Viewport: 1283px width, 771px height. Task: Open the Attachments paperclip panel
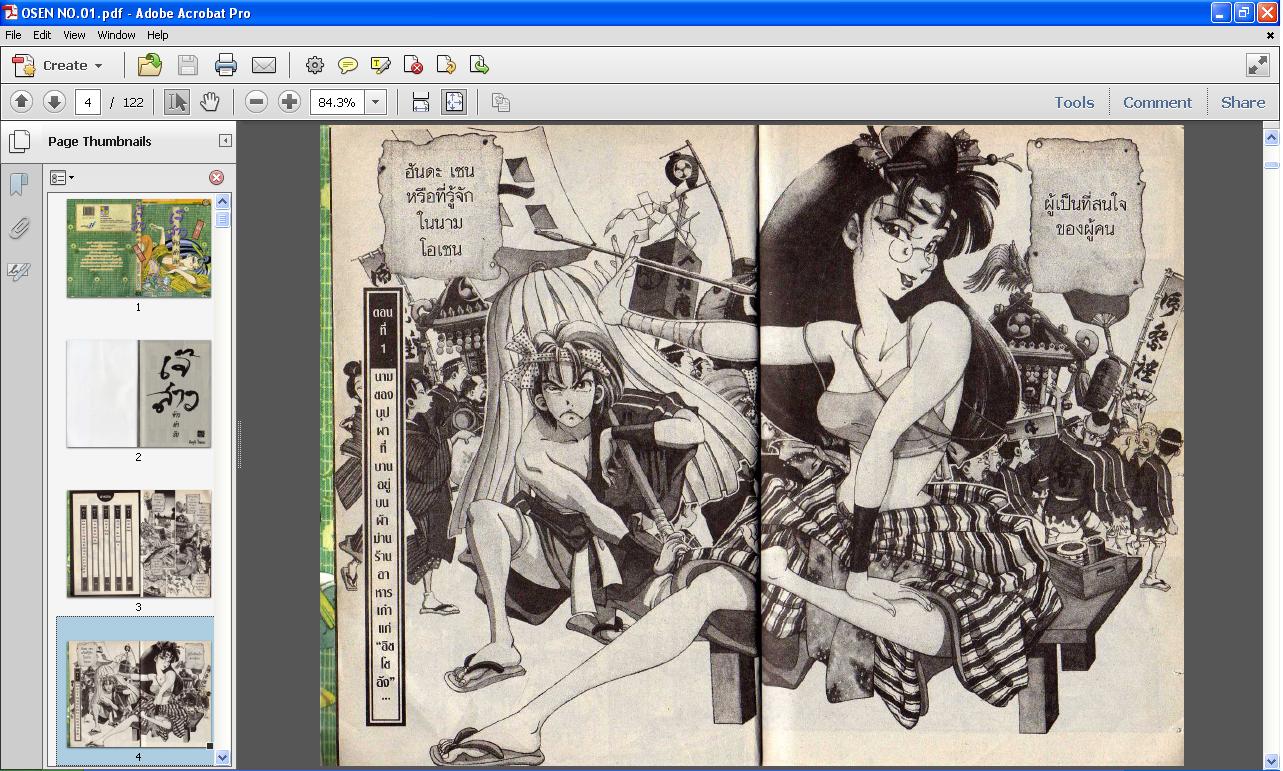click(18, 228)
